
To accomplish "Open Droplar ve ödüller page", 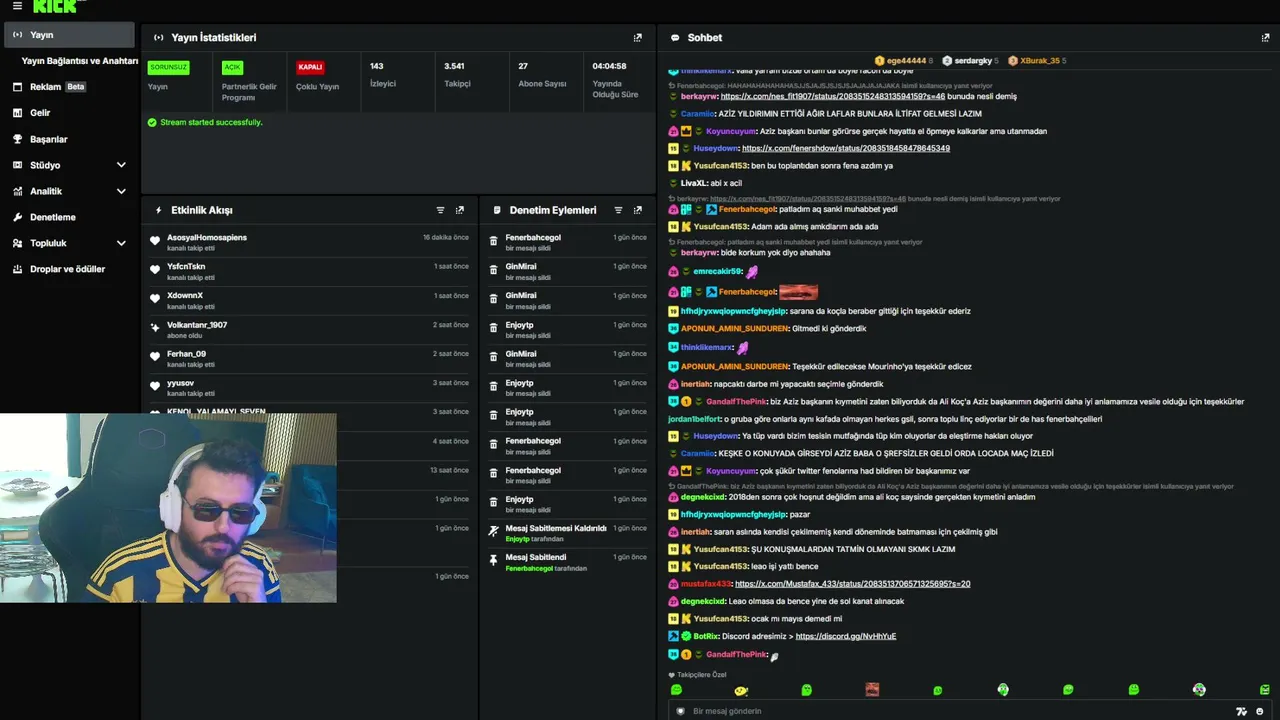I will point(68,269).
